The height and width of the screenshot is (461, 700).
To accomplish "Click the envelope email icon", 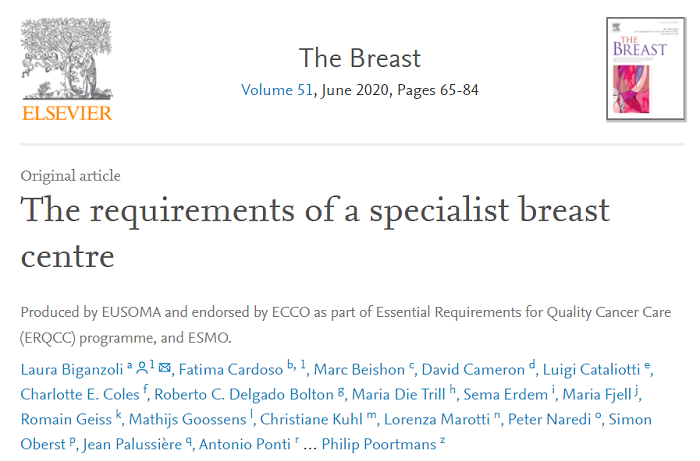I will pyautogui.click(x=165, y=369).
